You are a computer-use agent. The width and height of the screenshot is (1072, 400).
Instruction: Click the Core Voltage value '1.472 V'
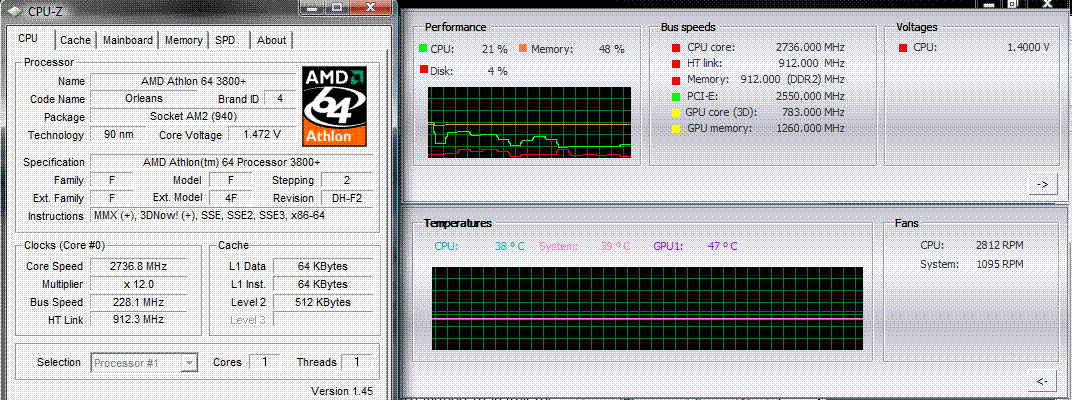coord(263,135)
